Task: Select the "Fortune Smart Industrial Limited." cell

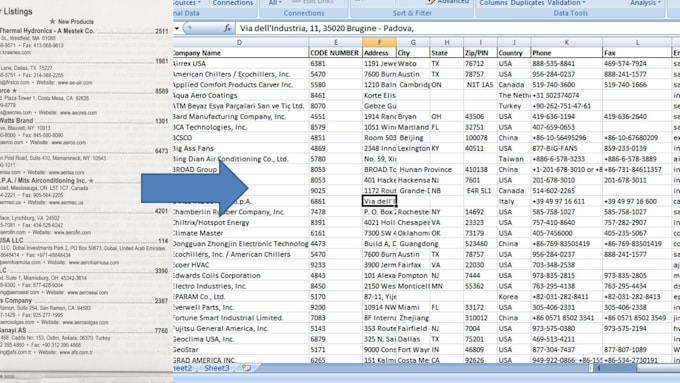Action: pyautogui.click(x=241, y=318)
